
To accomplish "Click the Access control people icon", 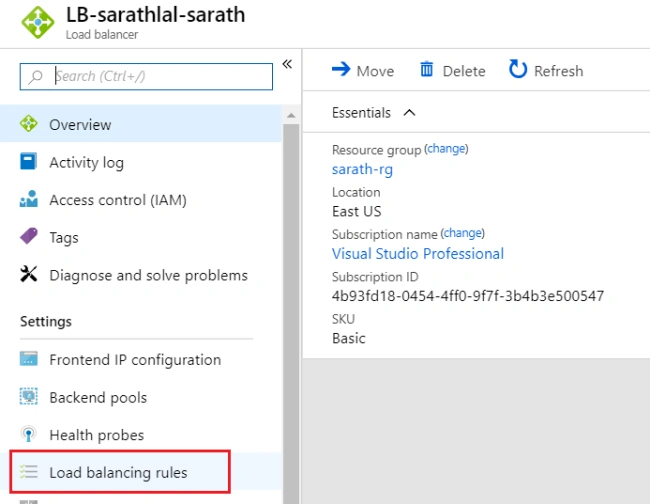I will (x=29, y=199).
